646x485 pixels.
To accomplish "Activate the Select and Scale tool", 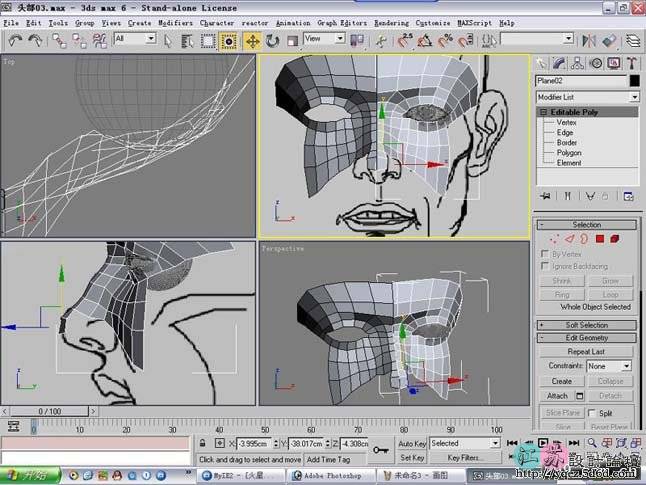I will click(292, 41).
